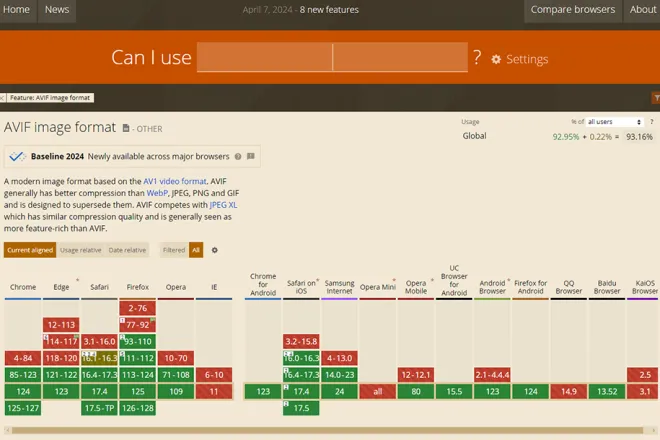The image size is (660, 440).
Task: Click Samsung Internet header
Action: click(339, 287)
